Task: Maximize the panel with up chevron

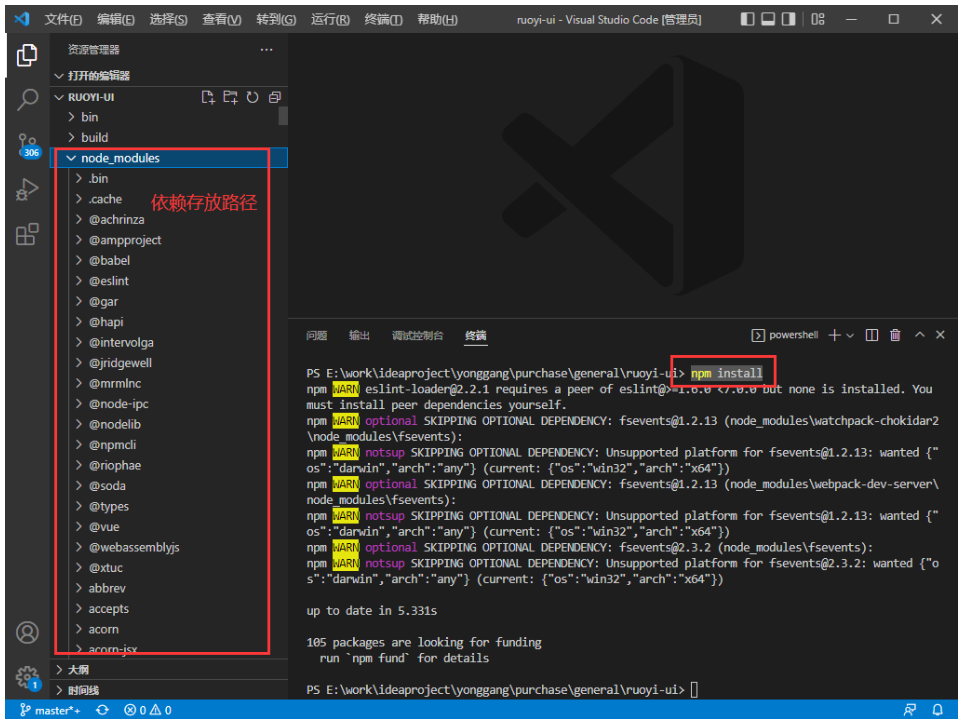Action: pos(920,334)
